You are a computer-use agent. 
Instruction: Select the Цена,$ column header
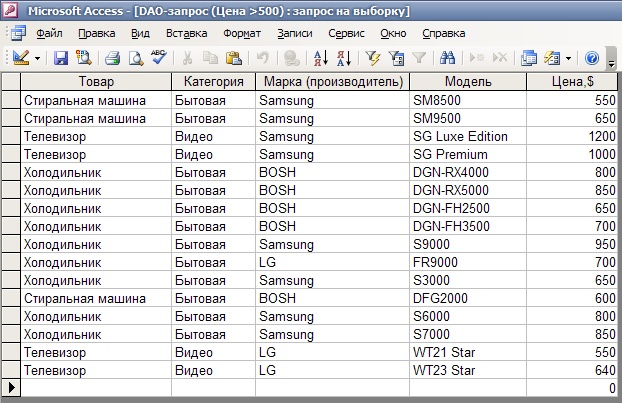572,82
